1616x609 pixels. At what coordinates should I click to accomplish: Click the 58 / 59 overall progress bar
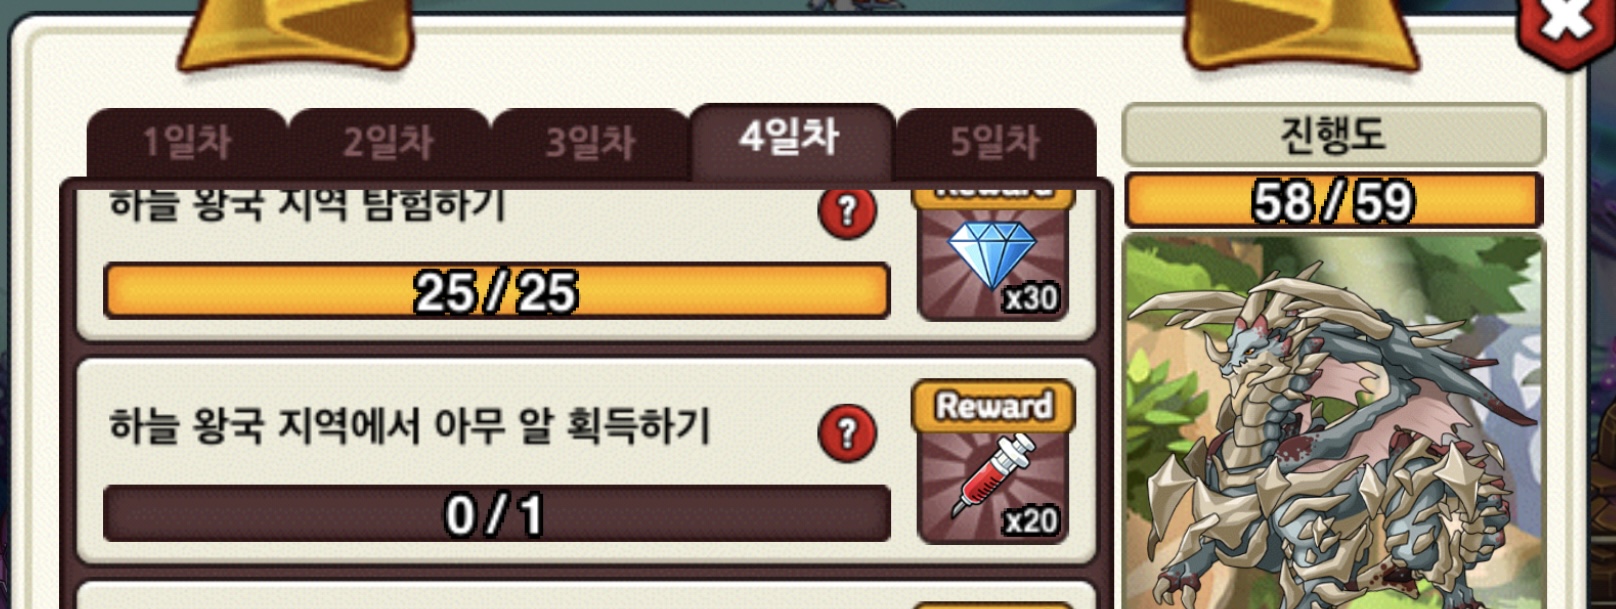tap(1334, 201)
